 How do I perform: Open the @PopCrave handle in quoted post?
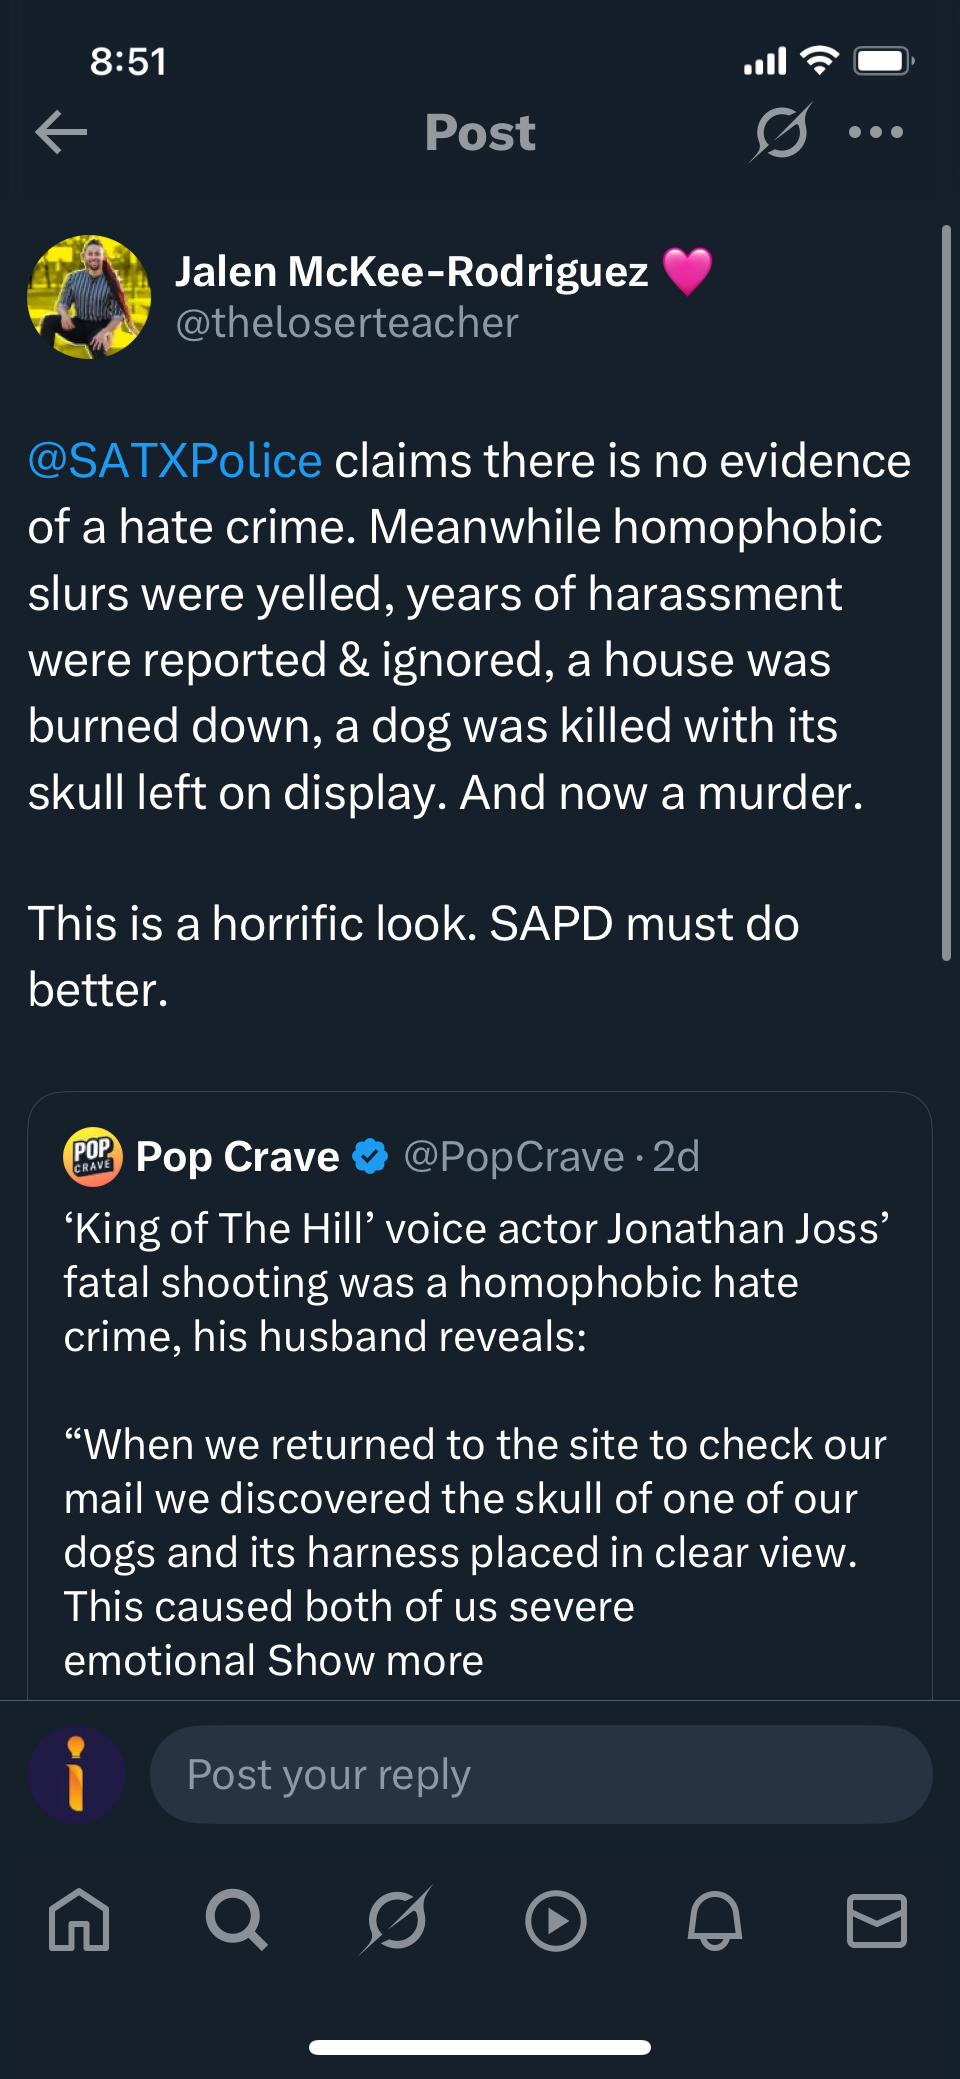(x=514, y=1157)
